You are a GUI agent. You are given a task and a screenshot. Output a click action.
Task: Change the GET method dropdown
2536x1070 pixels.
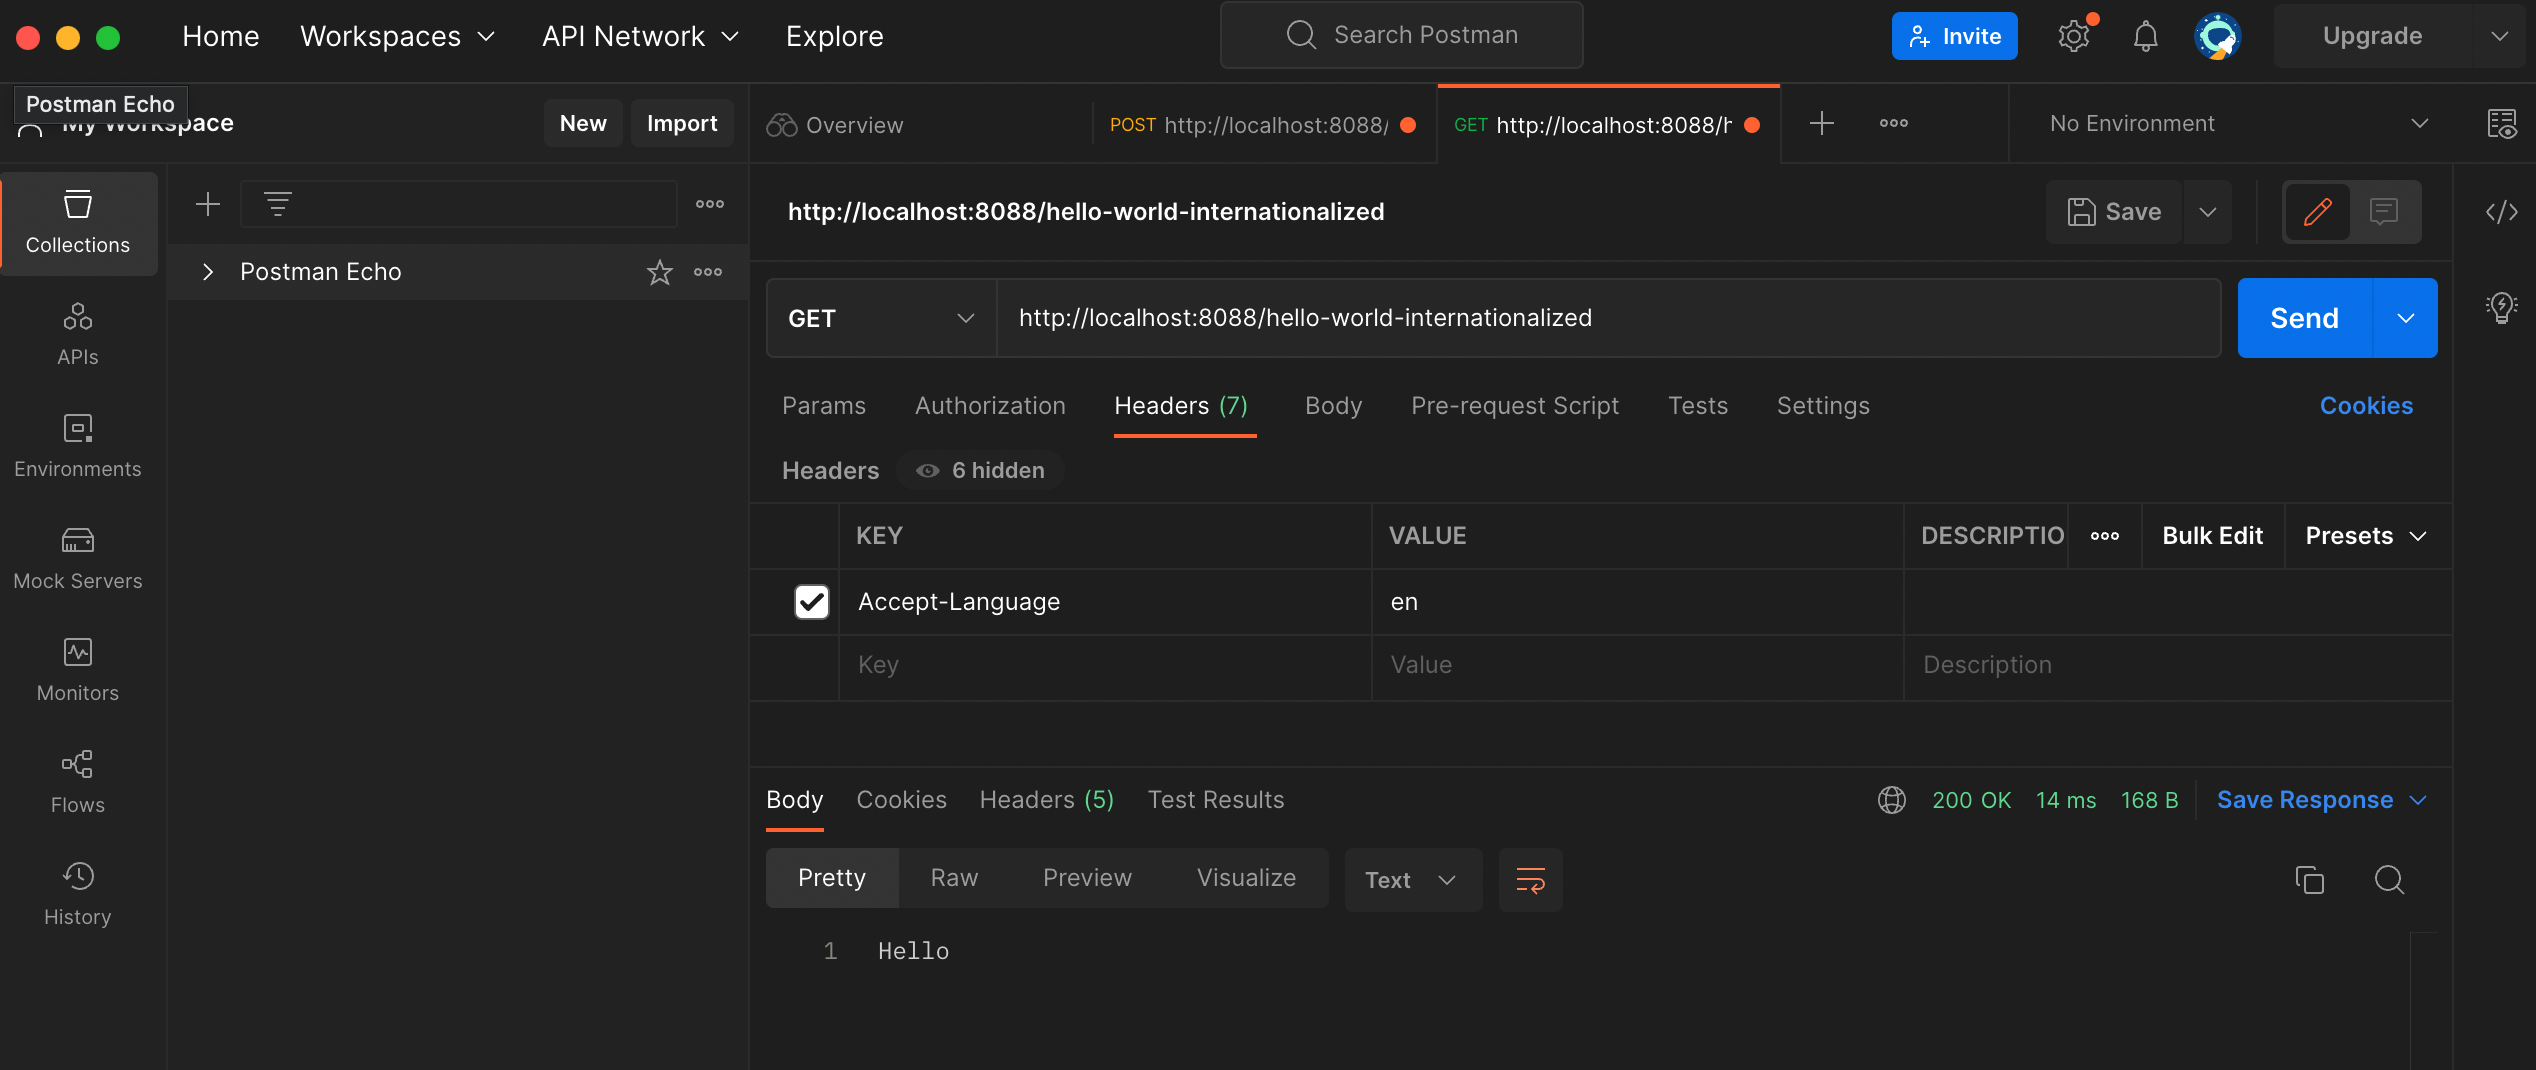(x=881, y=318)
